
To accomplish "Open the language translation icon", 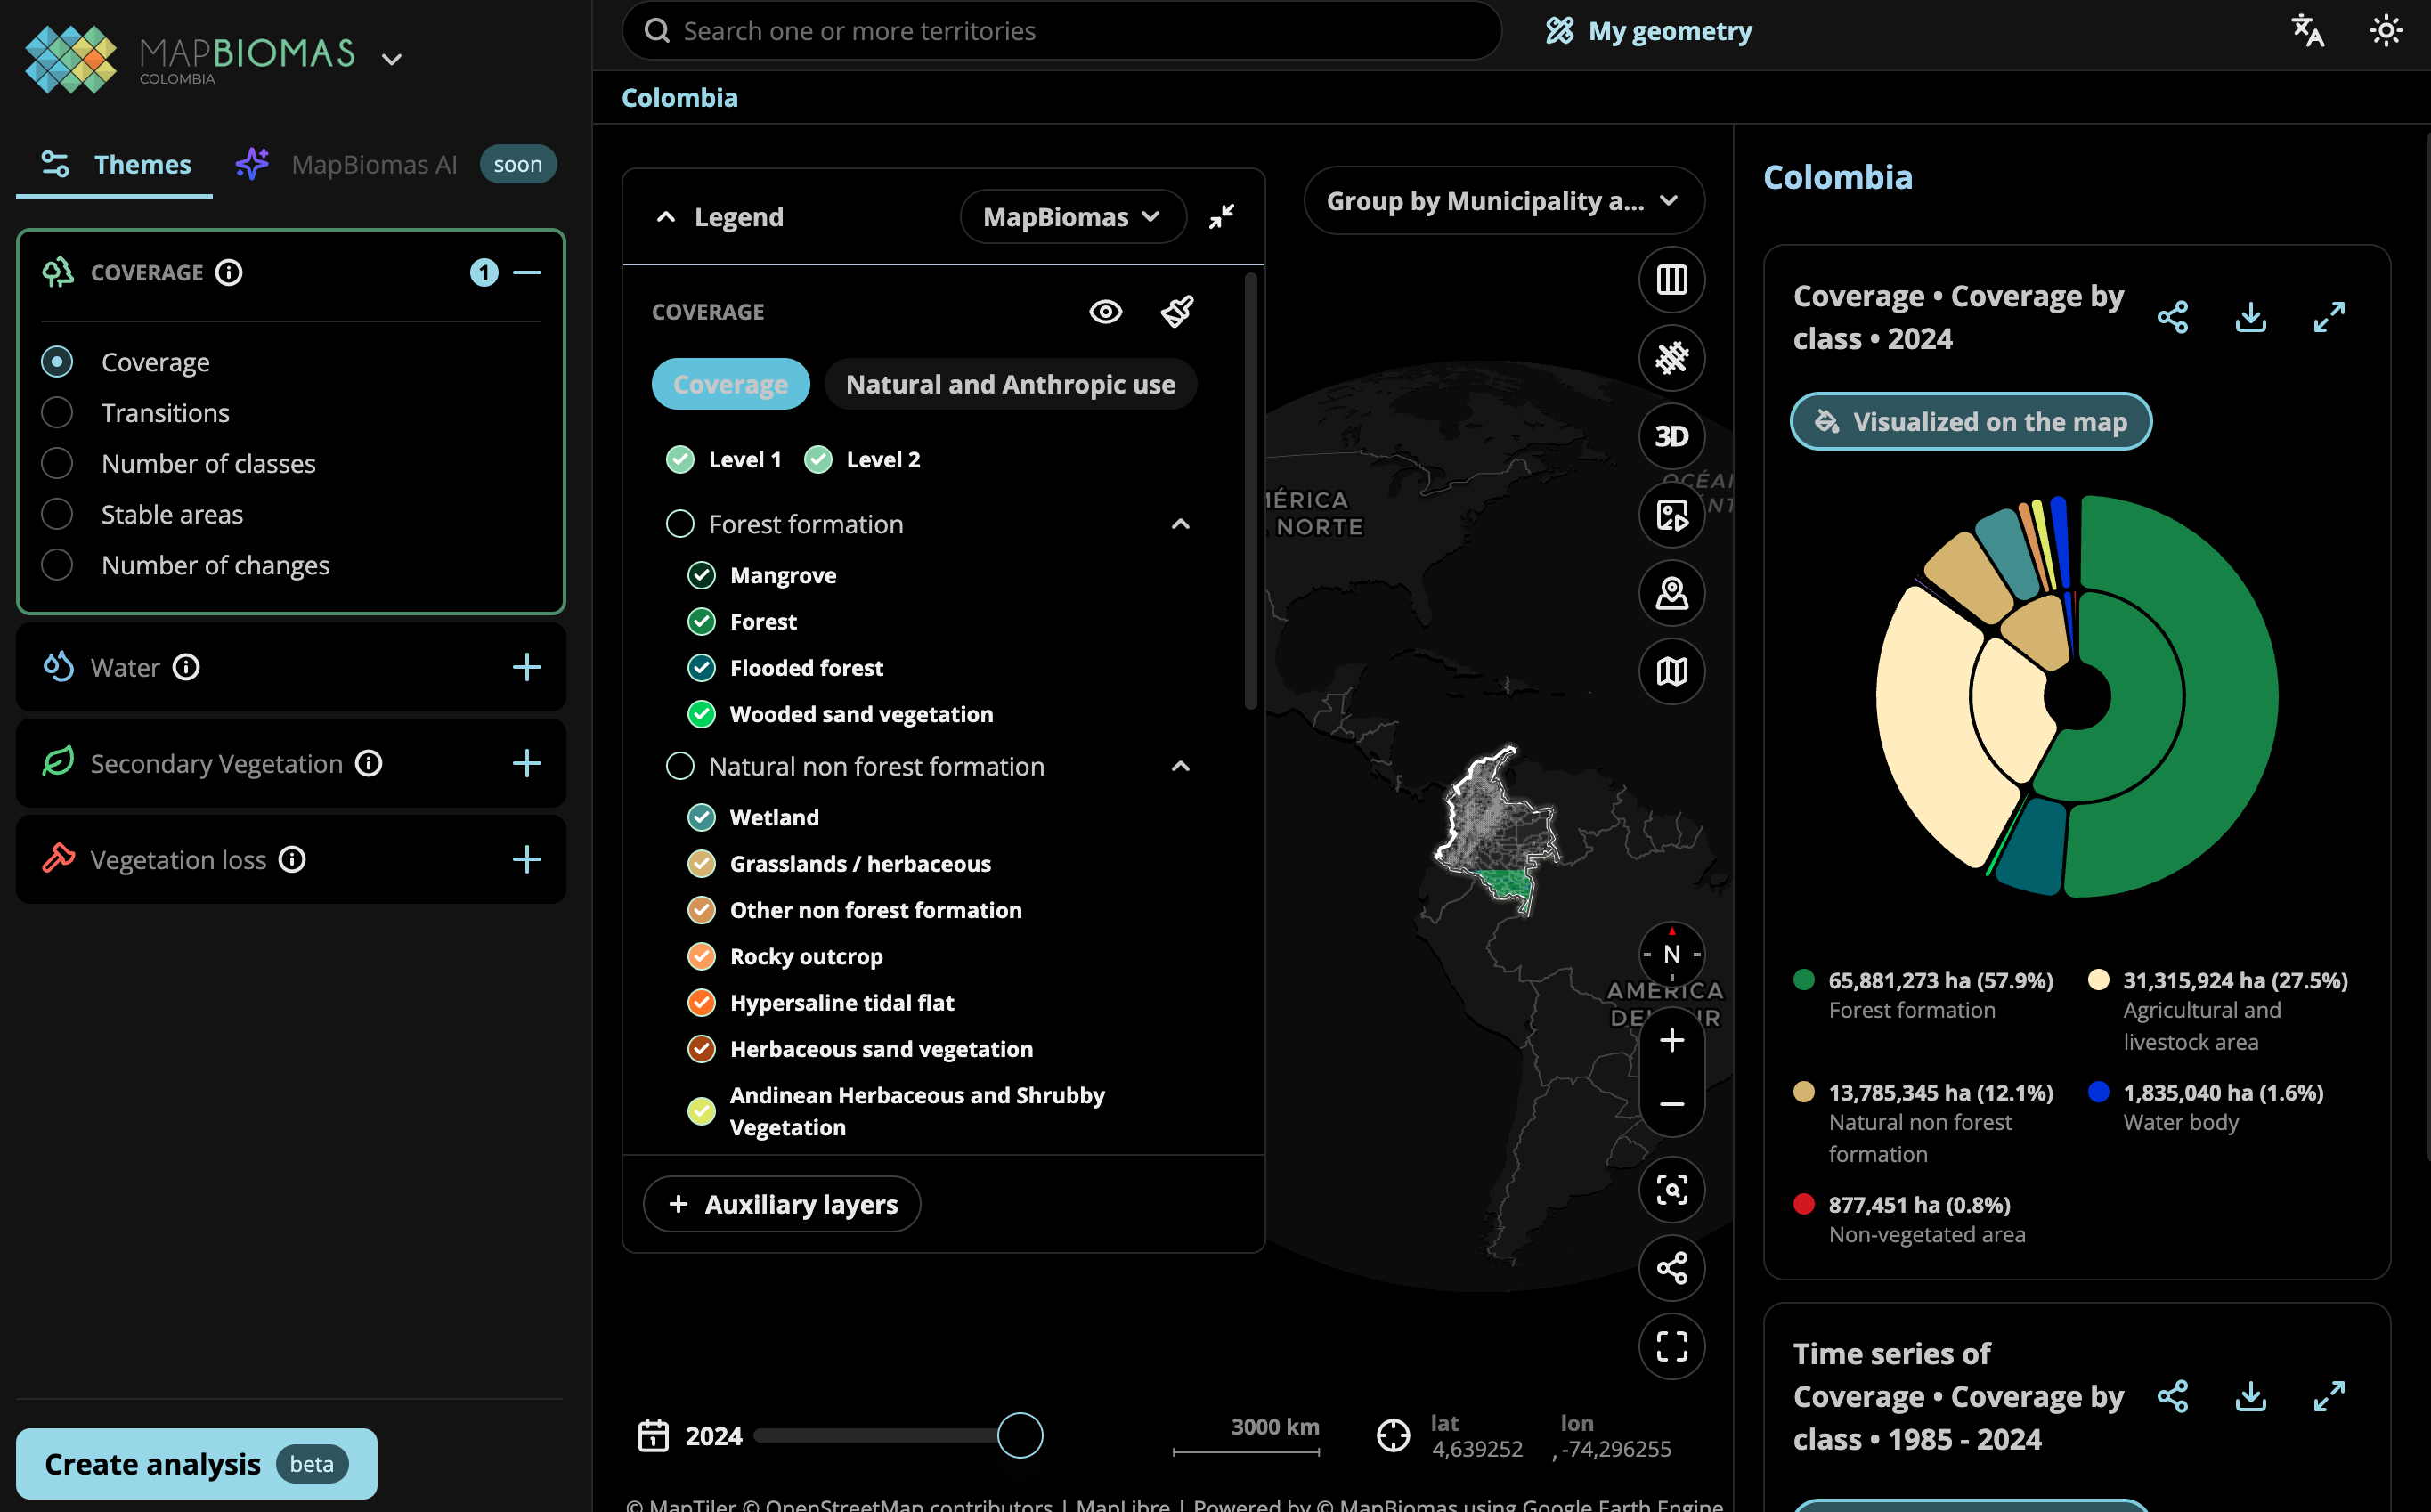I will [2307, 31].
